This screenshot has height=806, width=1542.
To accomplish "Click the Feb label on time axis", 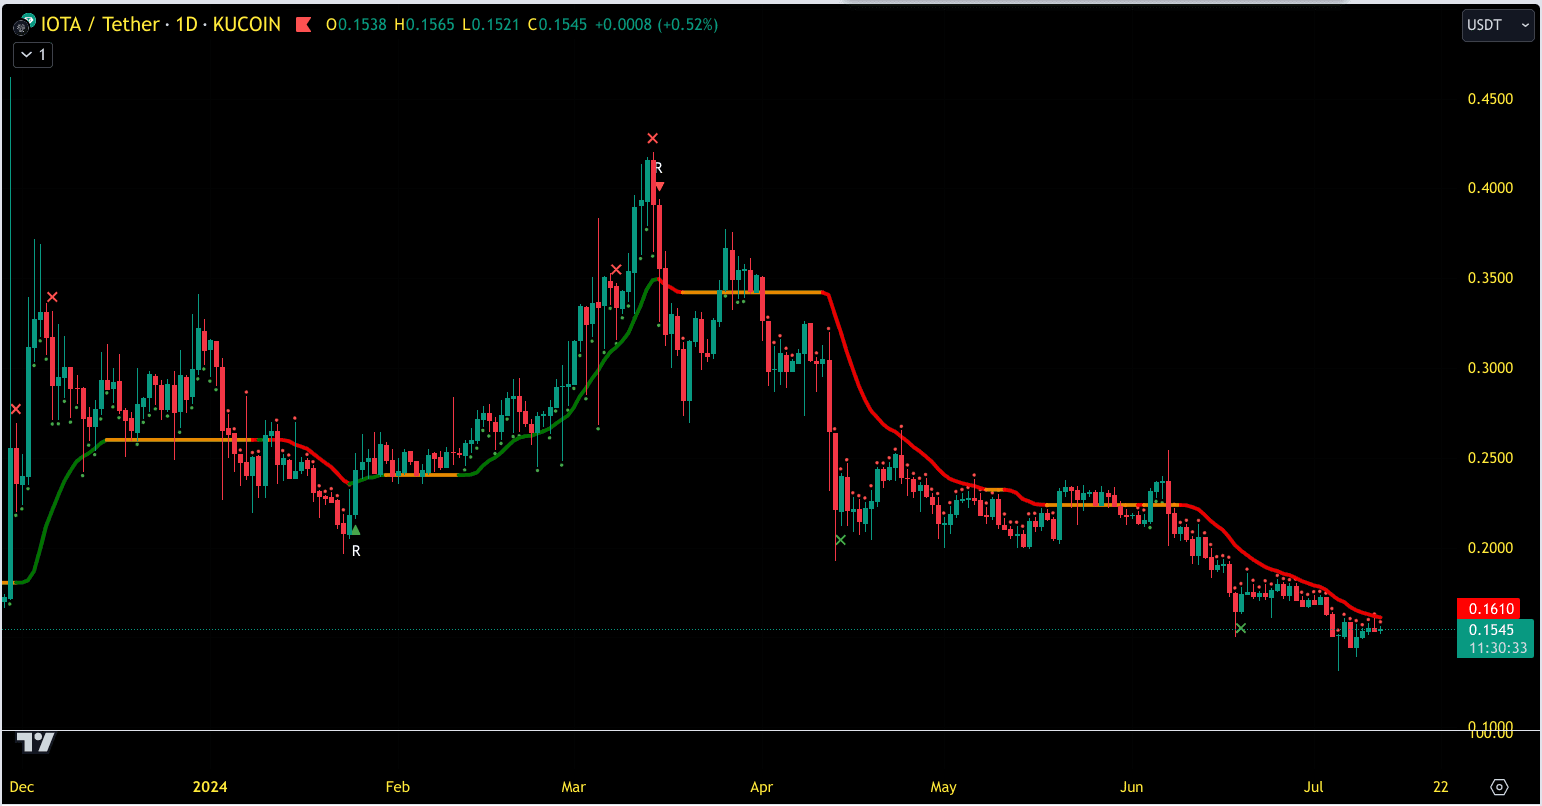I will 397,787.
